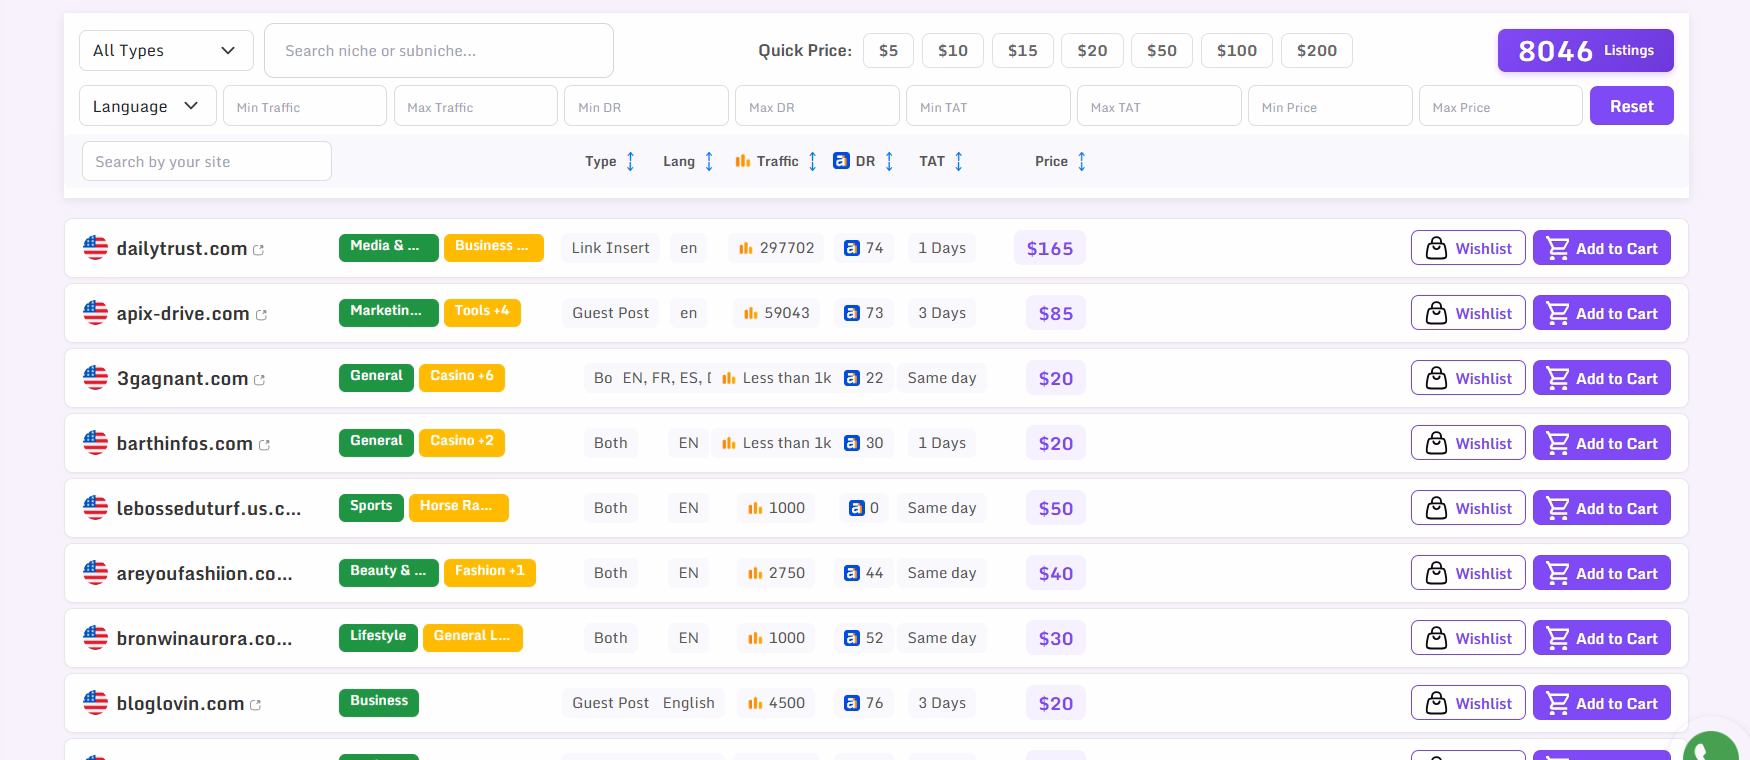Click Ahrefs DR icon in bronwinaurora row
The height and width of the screenshot is (760, 1750).
click(x=851, y=638)
